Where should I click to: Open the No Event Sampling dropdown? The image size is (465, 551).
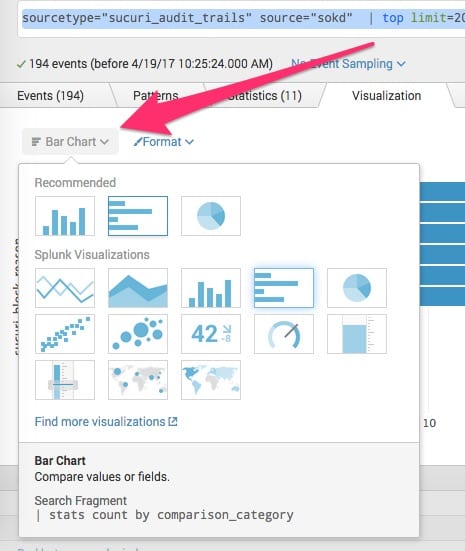[x=348, y=64]
